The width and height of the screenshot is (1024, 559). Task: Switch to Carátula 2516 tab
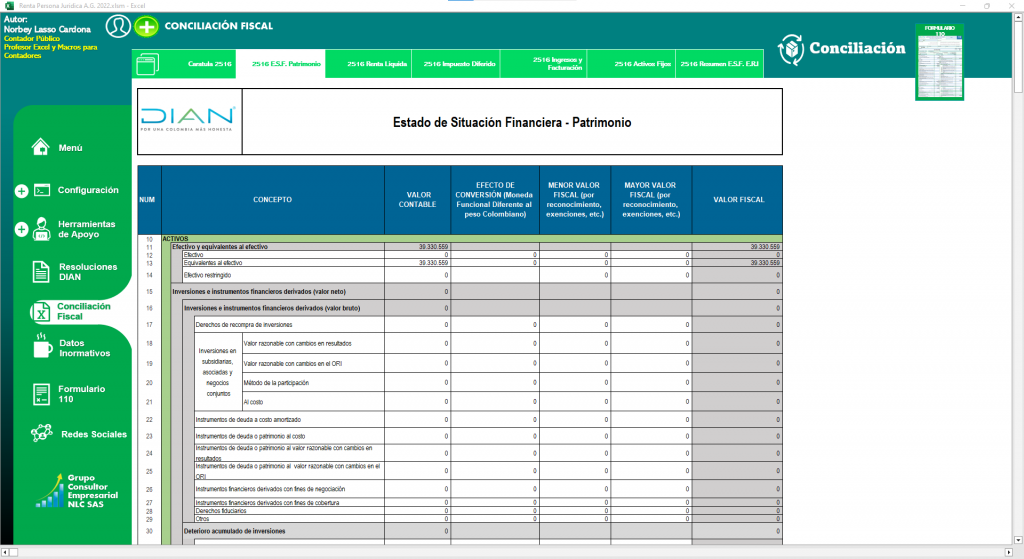tap(210, 64)
